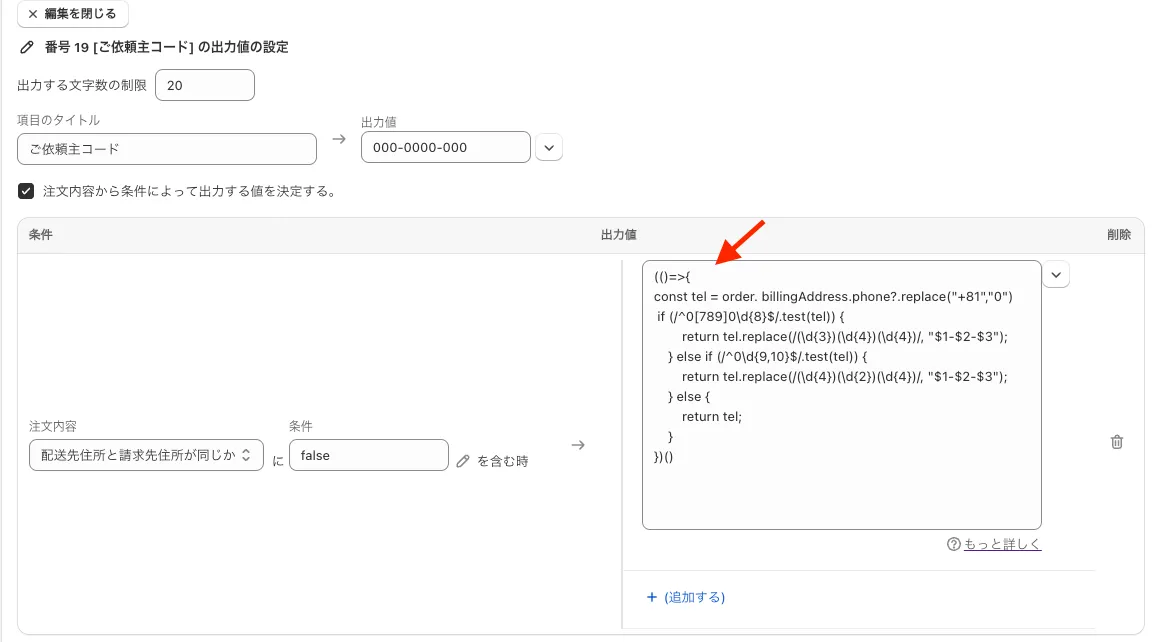Image resolution: width=1157 pixels, height=642 pixels.
Task: Click the ご依頼主コード title input field
Action: [x=167, y=148]
